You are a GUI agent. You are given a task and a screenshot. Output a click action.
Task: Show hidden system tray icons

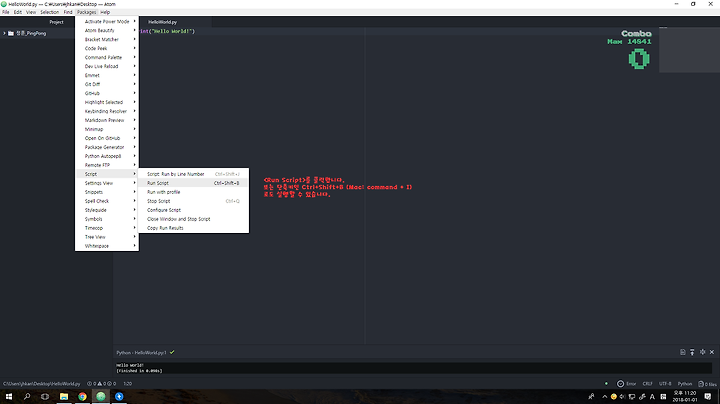click(x=604, y=396)
